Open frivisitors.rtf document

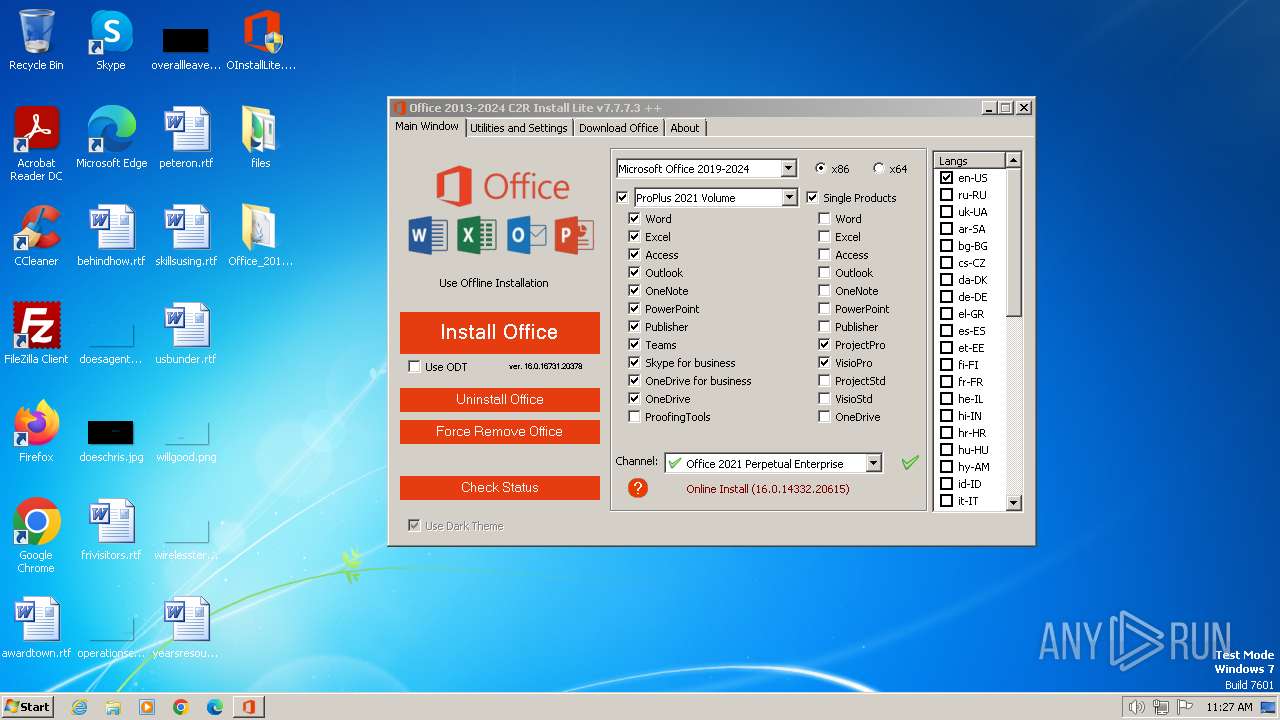point(111,530)
